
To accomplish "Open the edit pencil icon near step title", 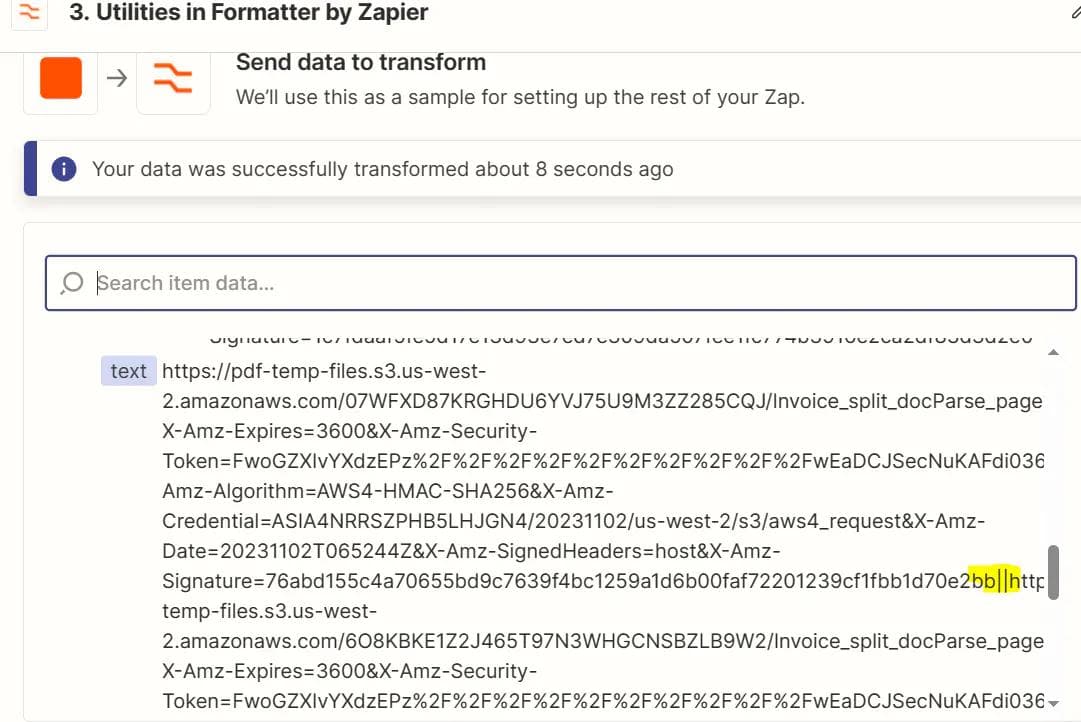I will point(1075,12).
